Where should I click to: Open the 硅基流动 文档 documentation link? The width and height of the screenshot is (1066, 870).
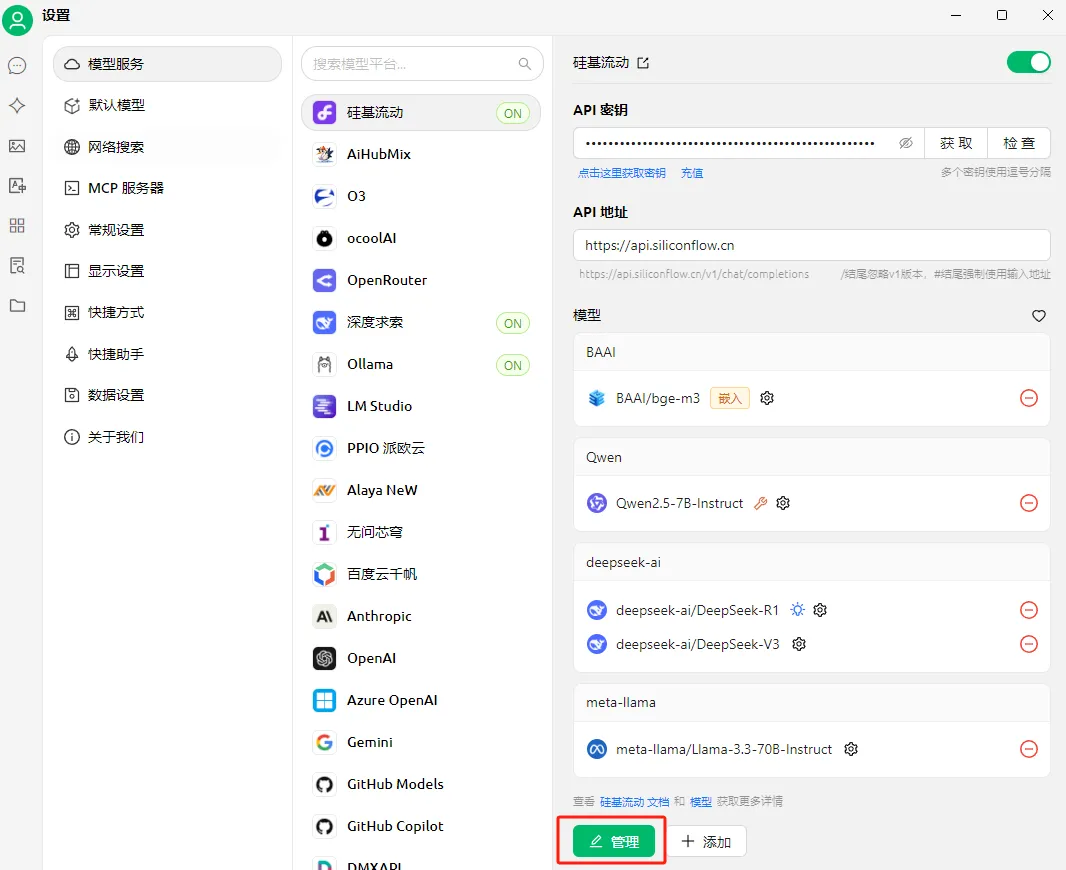click(634, 802)
